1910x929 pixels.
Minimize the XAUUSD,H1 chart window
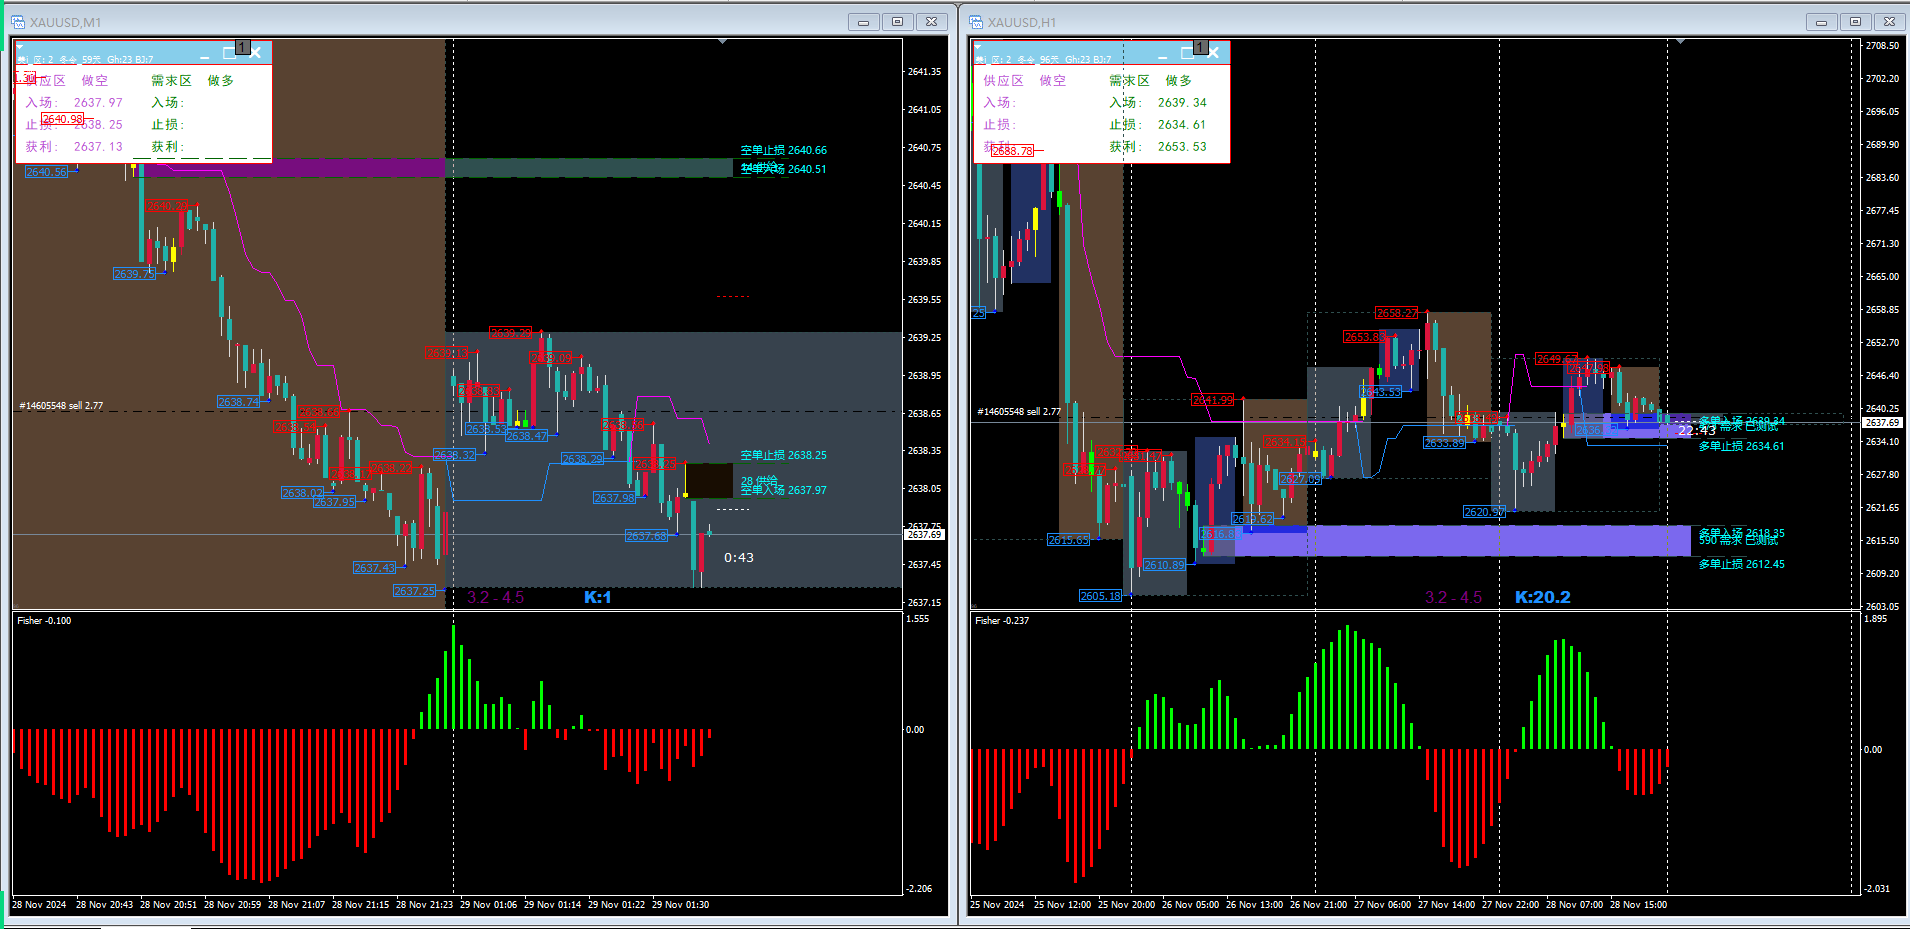(x=1821, y=22)
